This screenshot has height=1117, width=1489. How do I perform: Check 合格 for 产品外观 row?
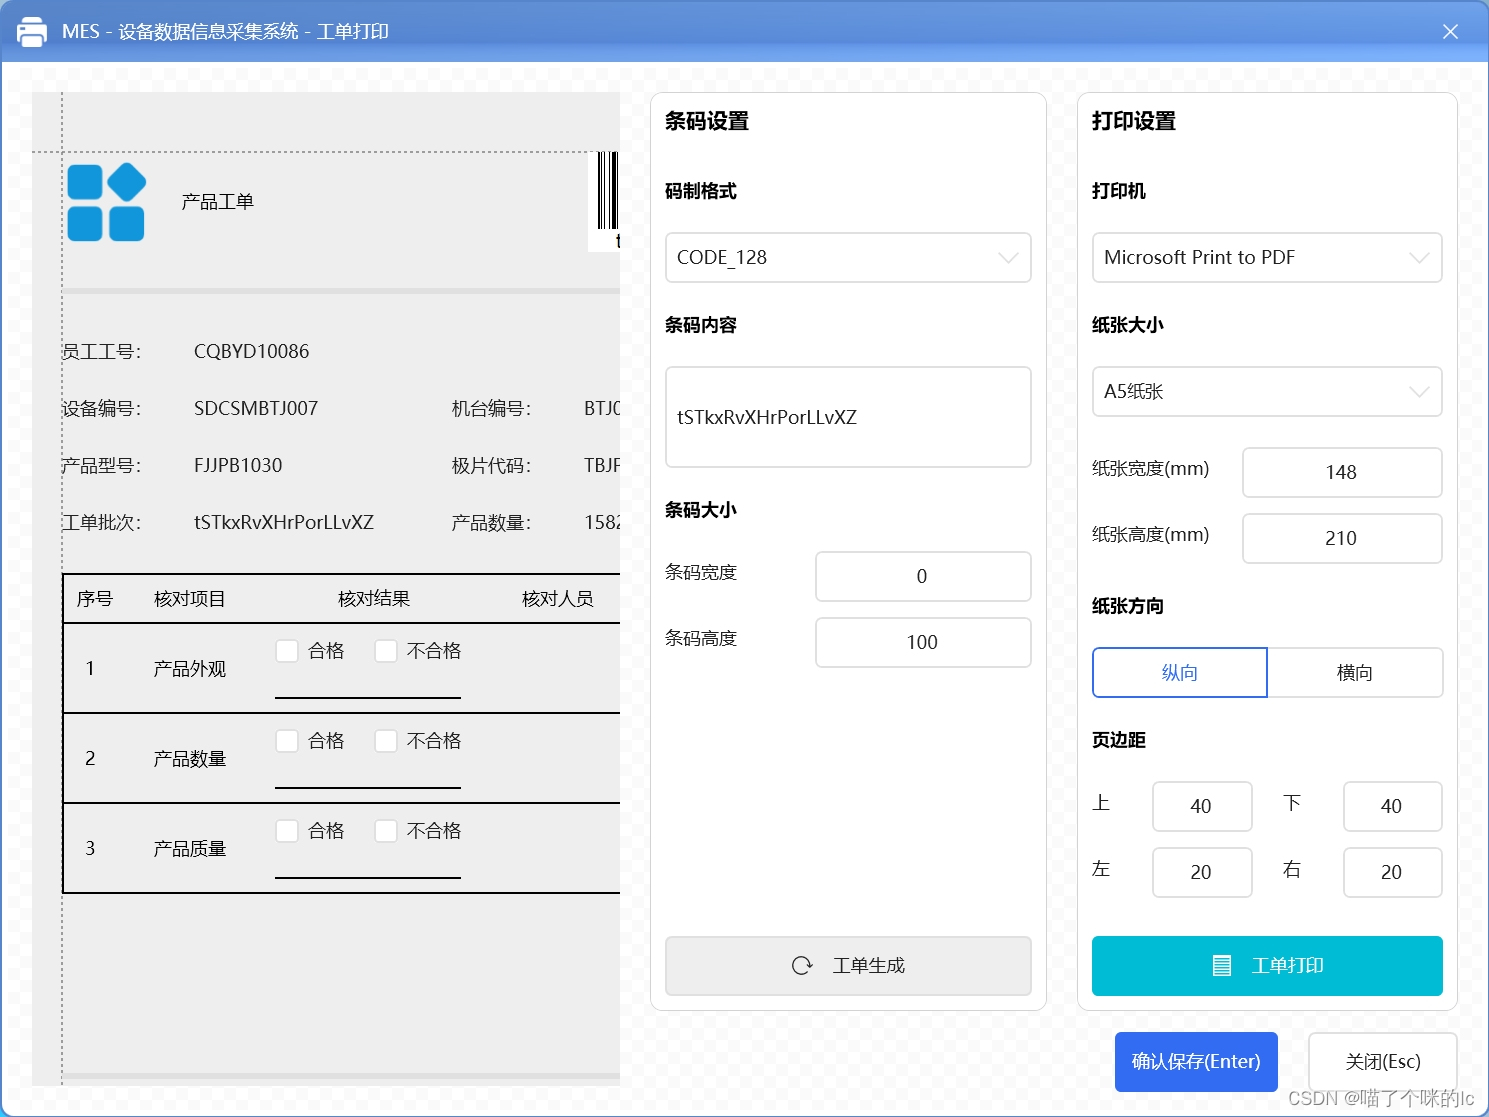point(287,651)
